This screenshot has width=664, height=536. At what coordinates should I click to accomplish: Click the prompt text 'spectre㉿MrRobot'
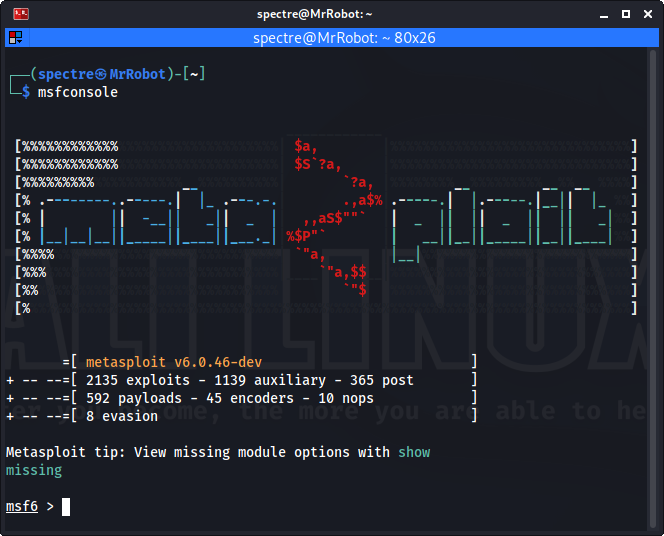pyautogui.click(x=102, y=74)
